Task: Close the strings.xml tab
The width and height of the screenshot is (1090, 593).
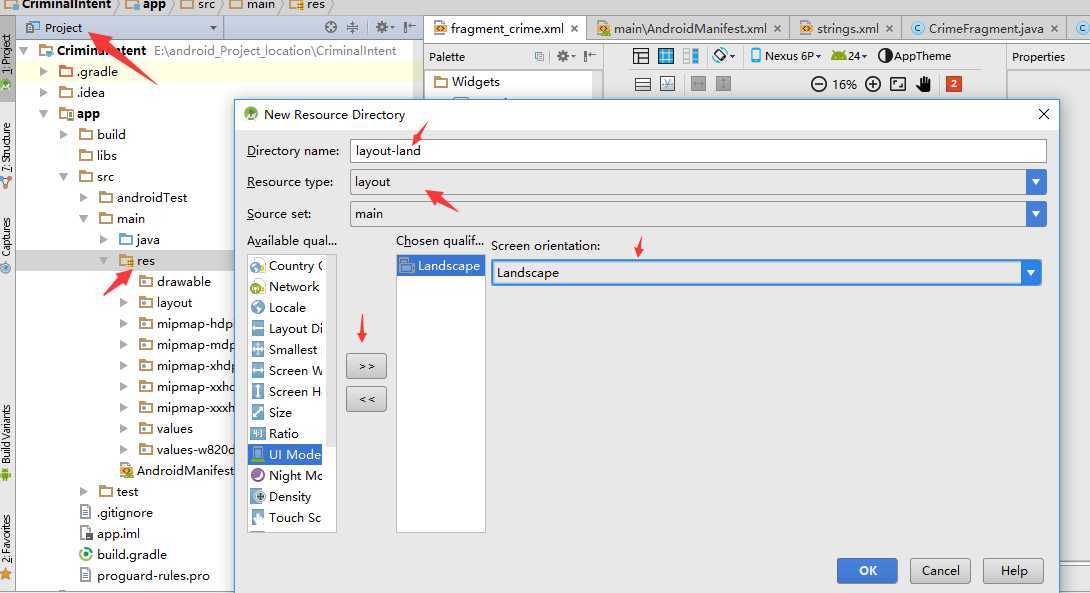Action: [889, 29]
